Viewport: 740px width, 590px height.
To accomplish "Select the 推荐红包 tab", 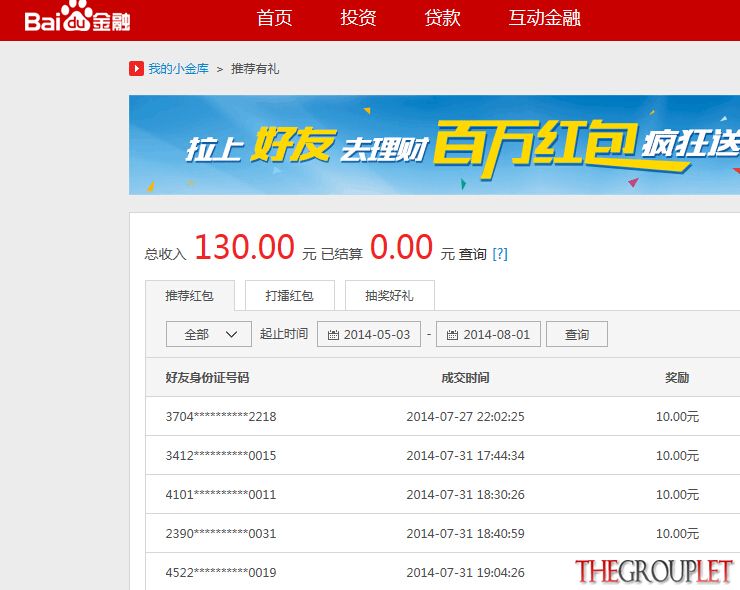I will click(190, 295).
